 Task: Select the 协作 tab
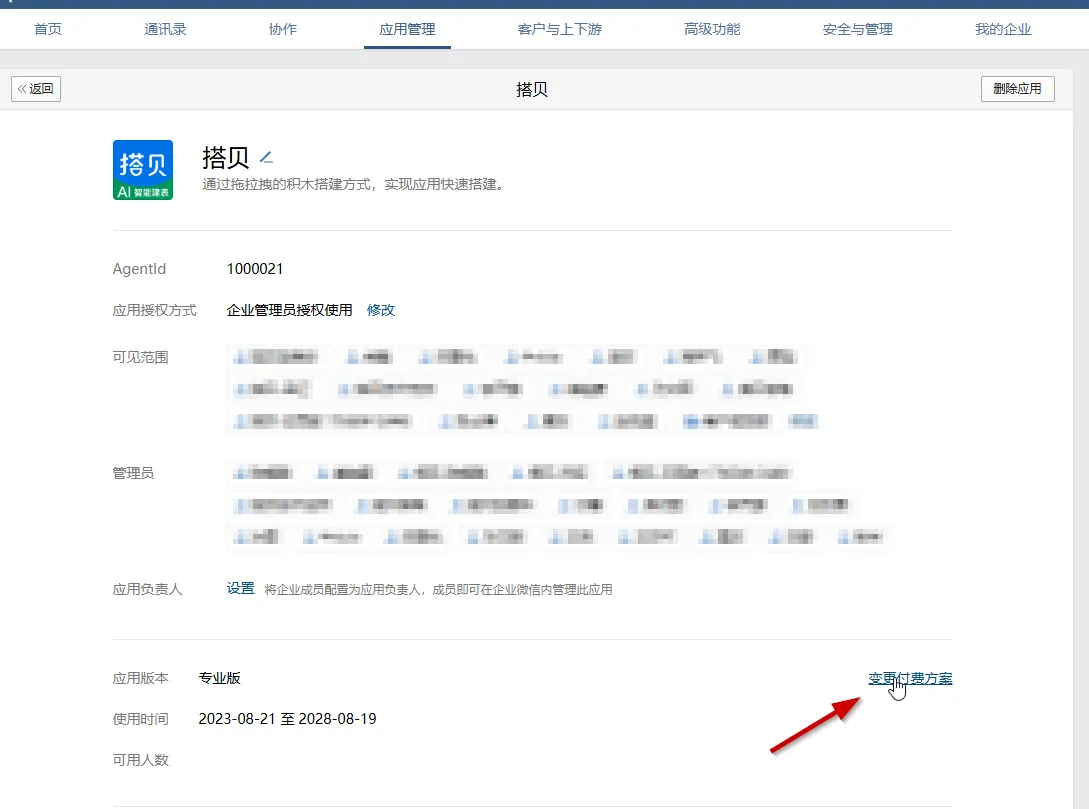click(x=283, y=29)
